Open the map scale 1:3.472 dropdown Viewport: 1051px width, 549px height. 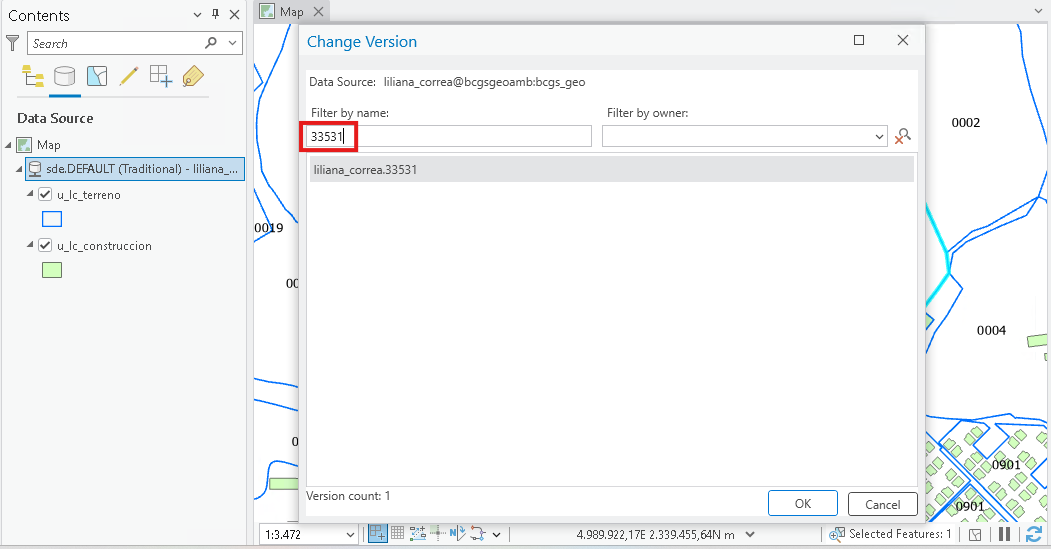350,534
